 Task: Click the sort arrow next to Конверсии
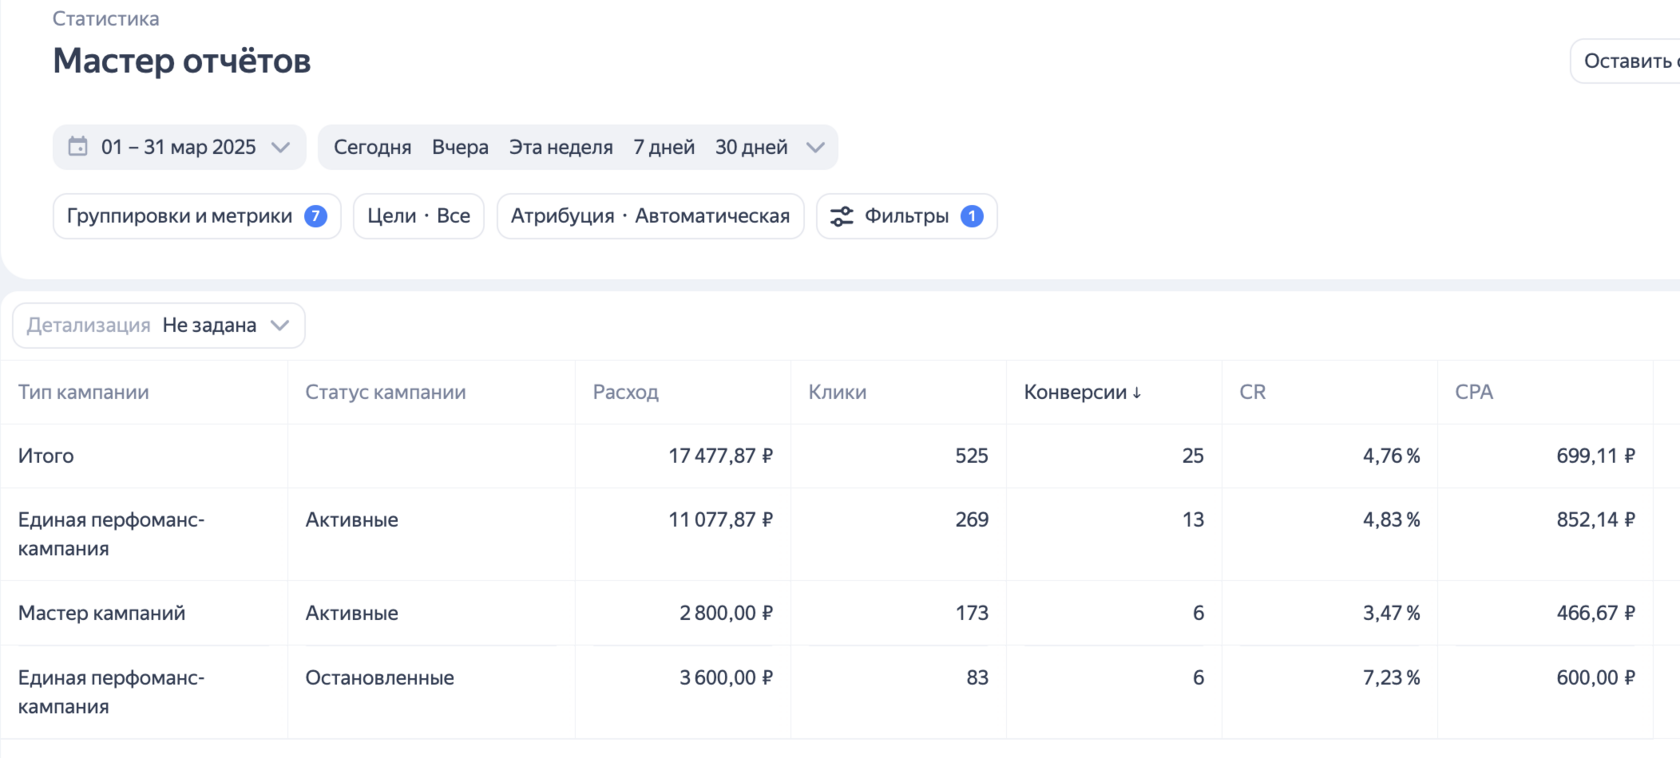(x=1137, y=393)
